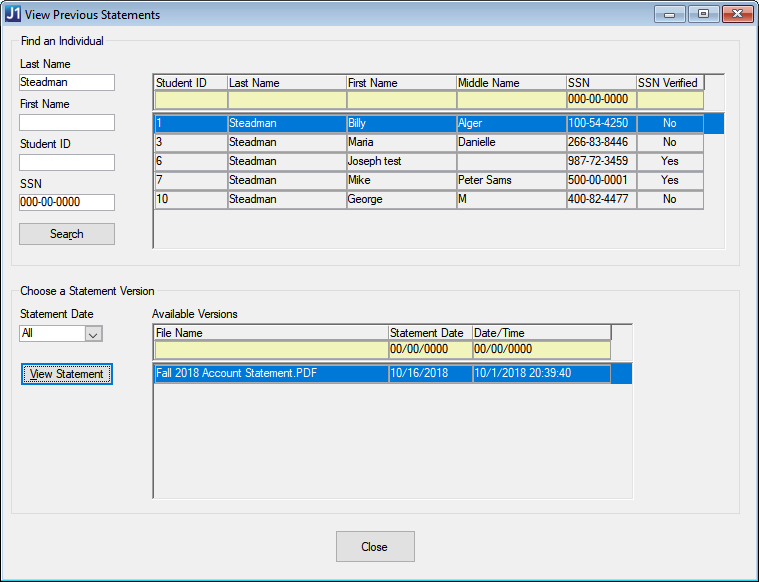Image resolution: width=759 pixels, height=582 pixels.
Task: Click the File Name column header
Action: 270,333
